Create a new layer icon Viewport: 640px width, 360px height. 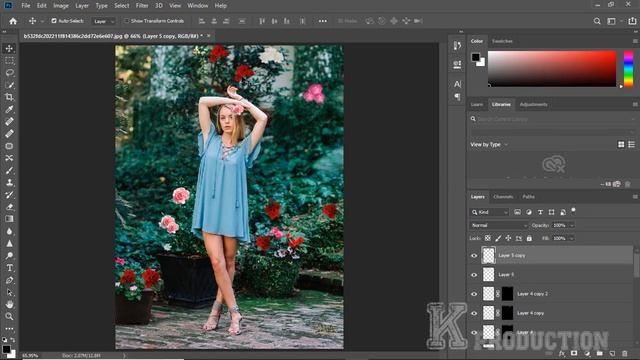(x=612, y=353)
